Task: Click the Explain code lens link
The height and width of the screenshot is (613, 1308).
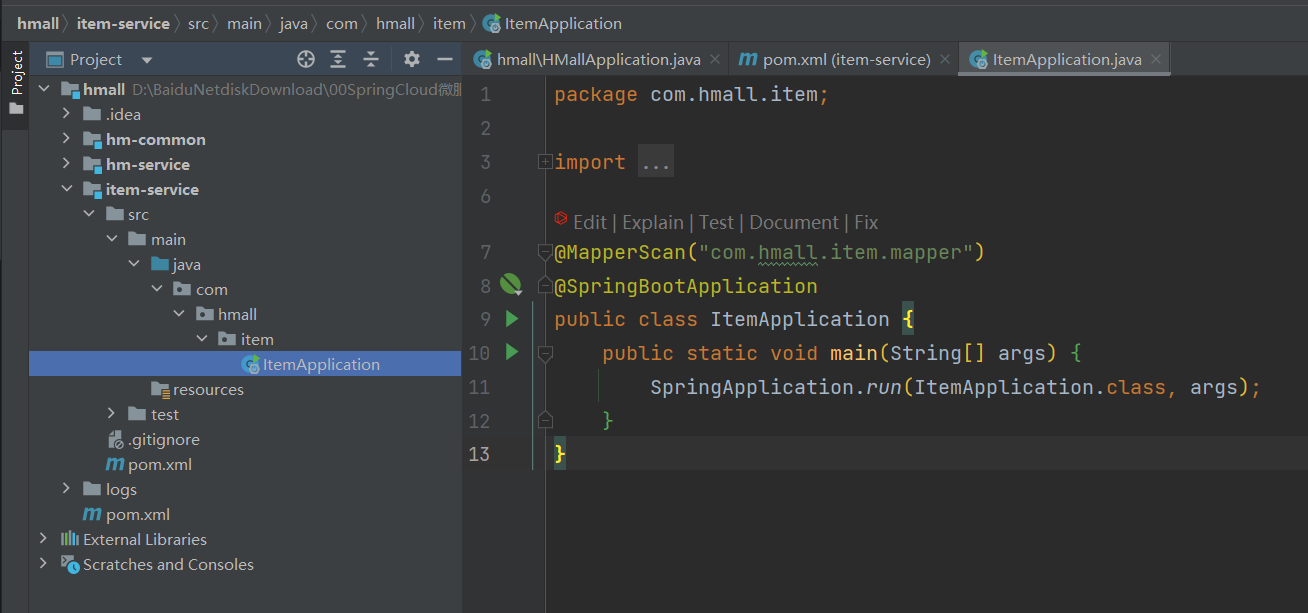Action: (x=653, y=222)
